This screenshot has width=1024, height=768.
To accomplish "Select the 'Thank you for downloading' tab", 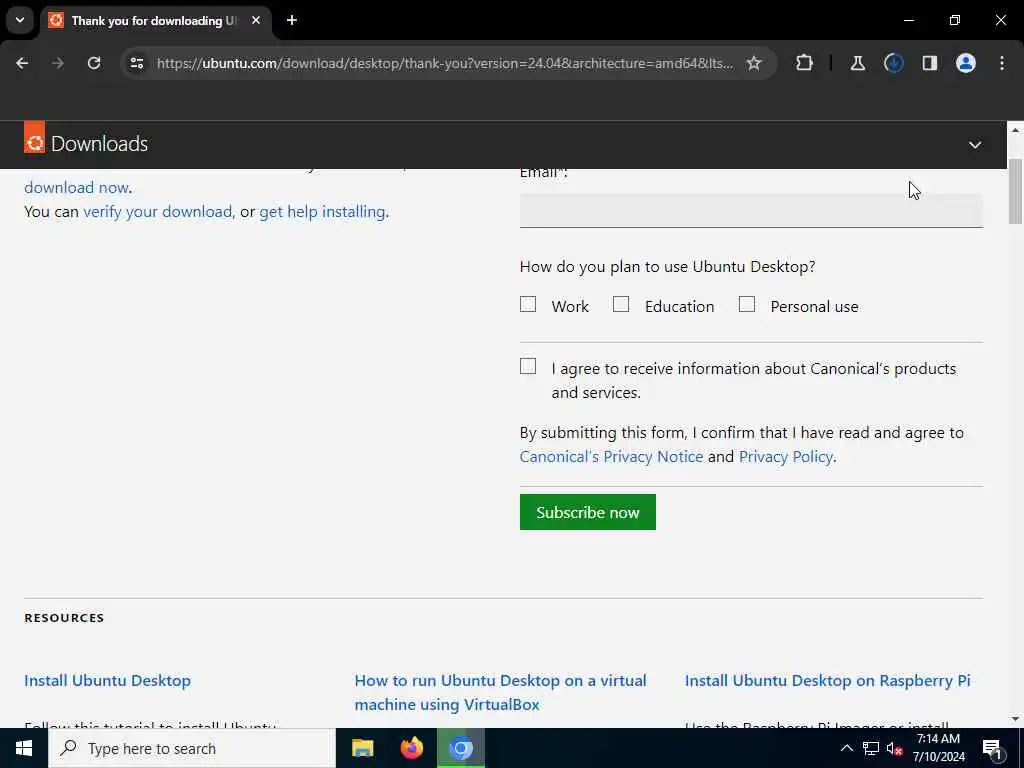I will click(x=155, y=20).
